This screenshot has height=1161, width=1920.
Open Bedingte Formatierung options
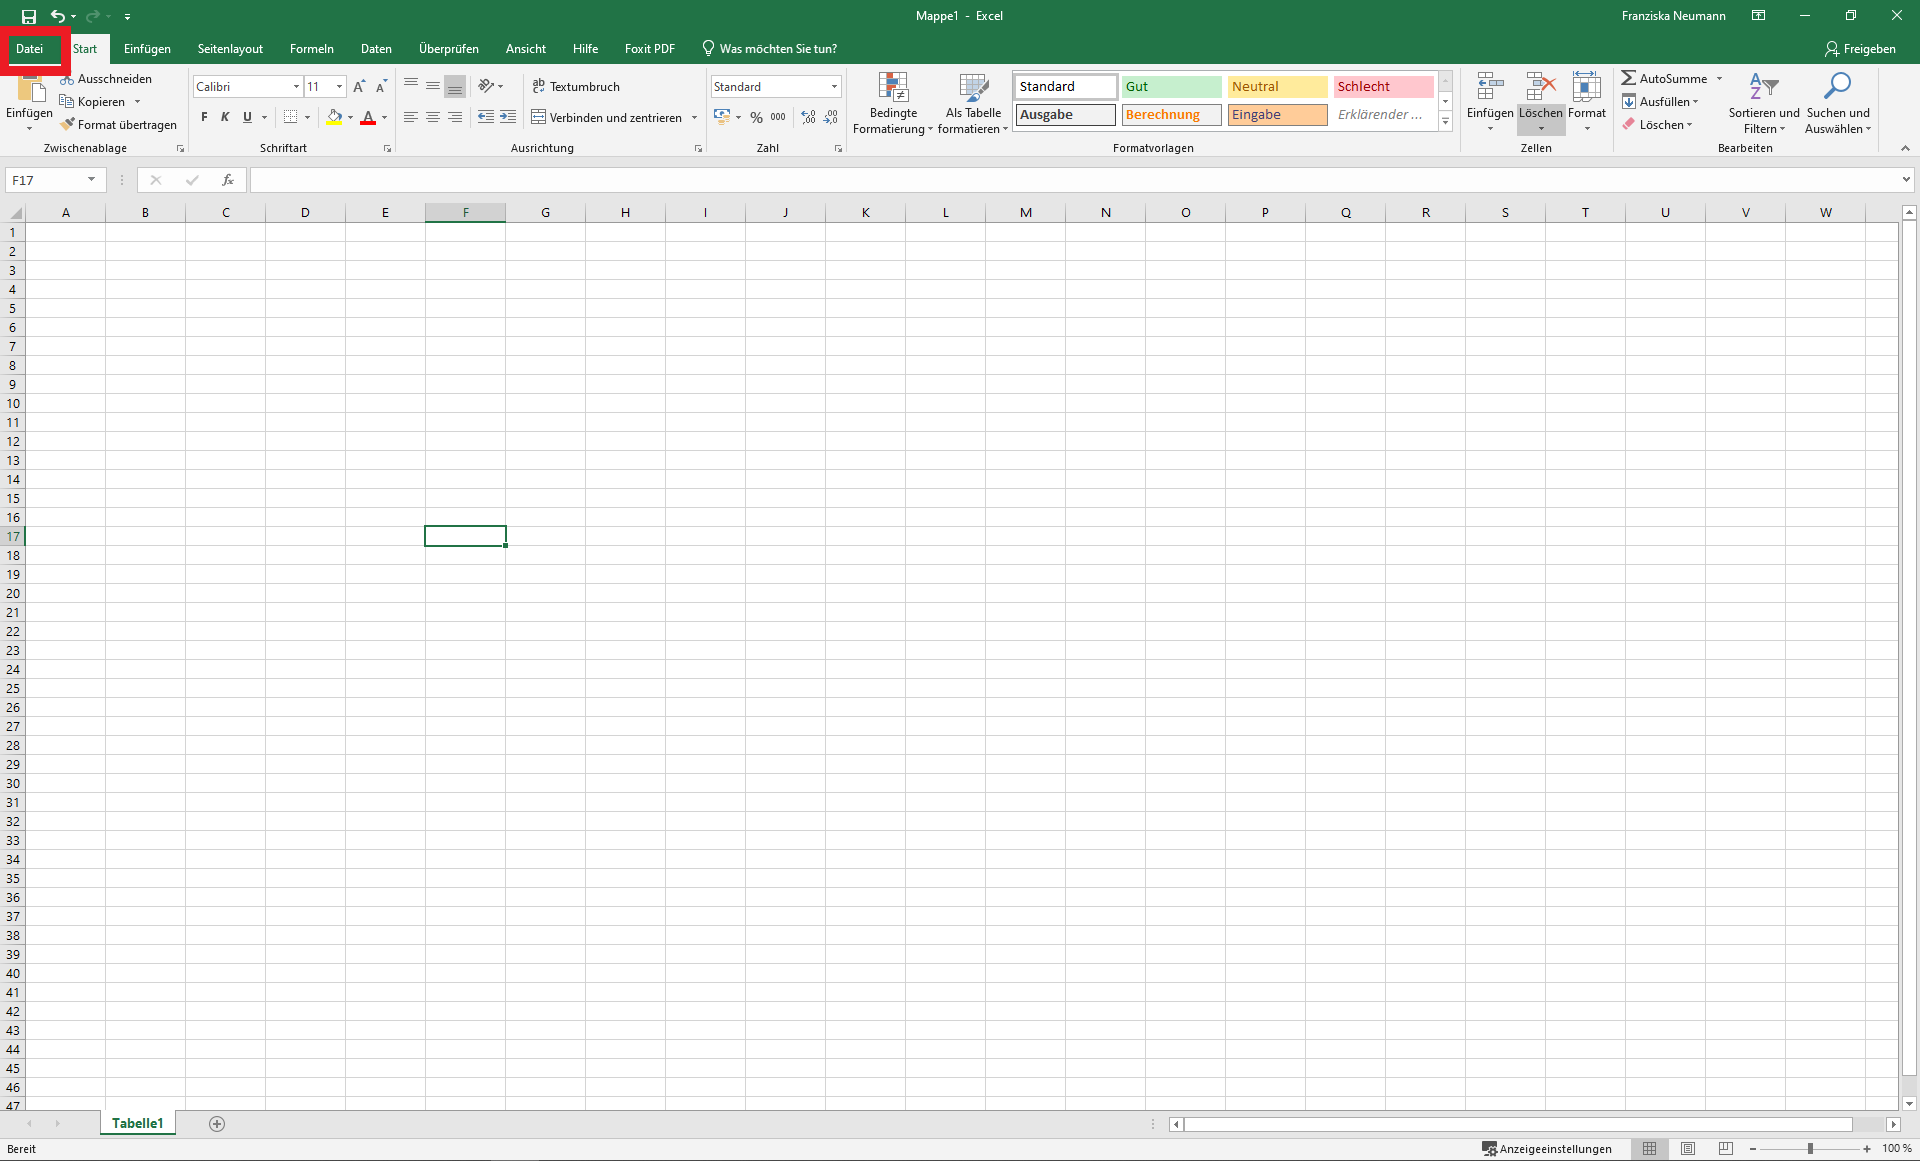(x=892, y=104)
